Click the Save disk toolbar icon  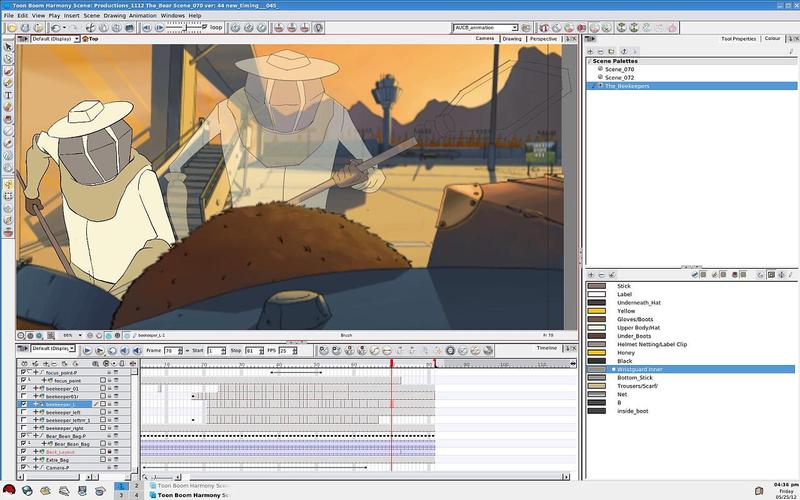[x=24, y=28]
